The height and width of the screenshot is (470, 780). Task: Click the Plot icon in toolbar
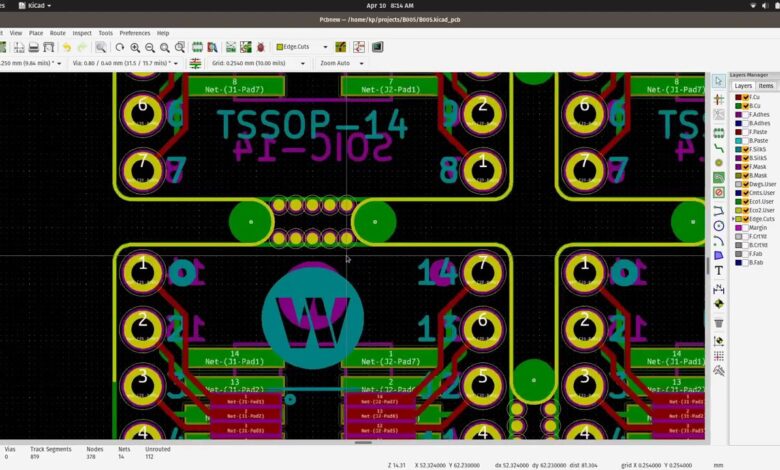[x=49, y=47]
